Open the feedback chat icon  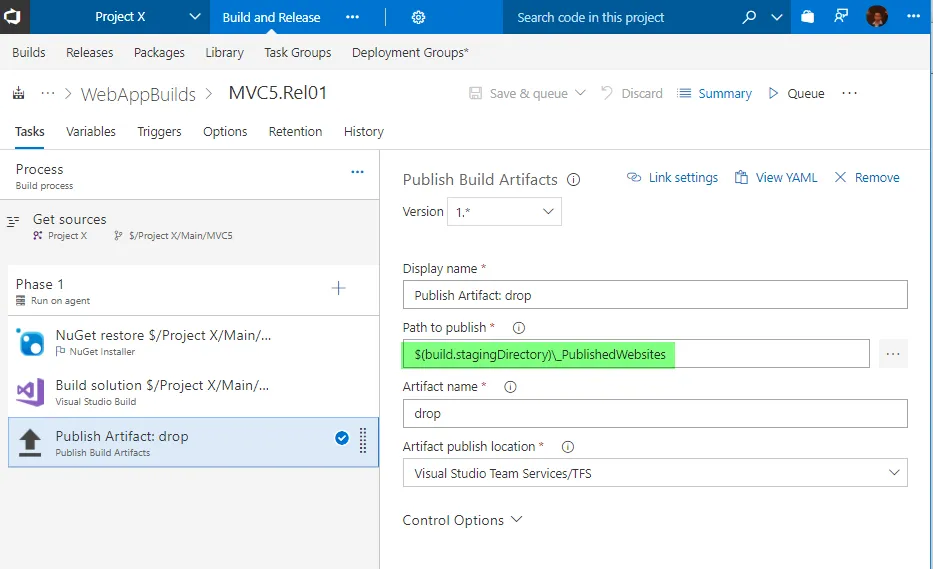tap(841, 17)
